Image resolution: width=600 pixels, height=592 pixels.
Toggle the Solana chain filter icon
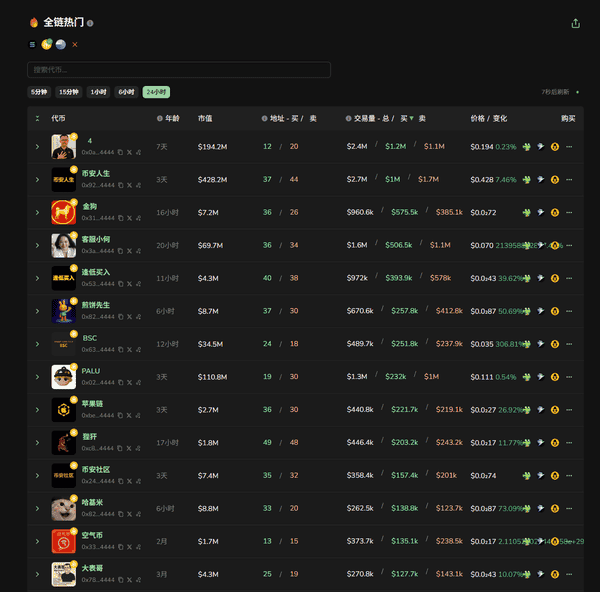[x=32, y=44]
